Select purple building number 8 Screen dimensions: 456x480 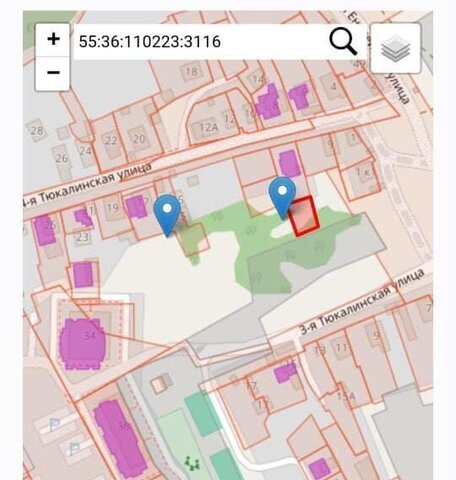(x=268, y=102)
